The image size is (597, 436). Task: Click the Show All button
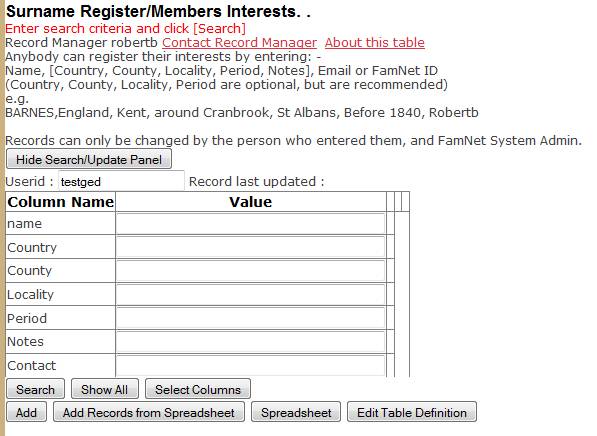point(105,389)
